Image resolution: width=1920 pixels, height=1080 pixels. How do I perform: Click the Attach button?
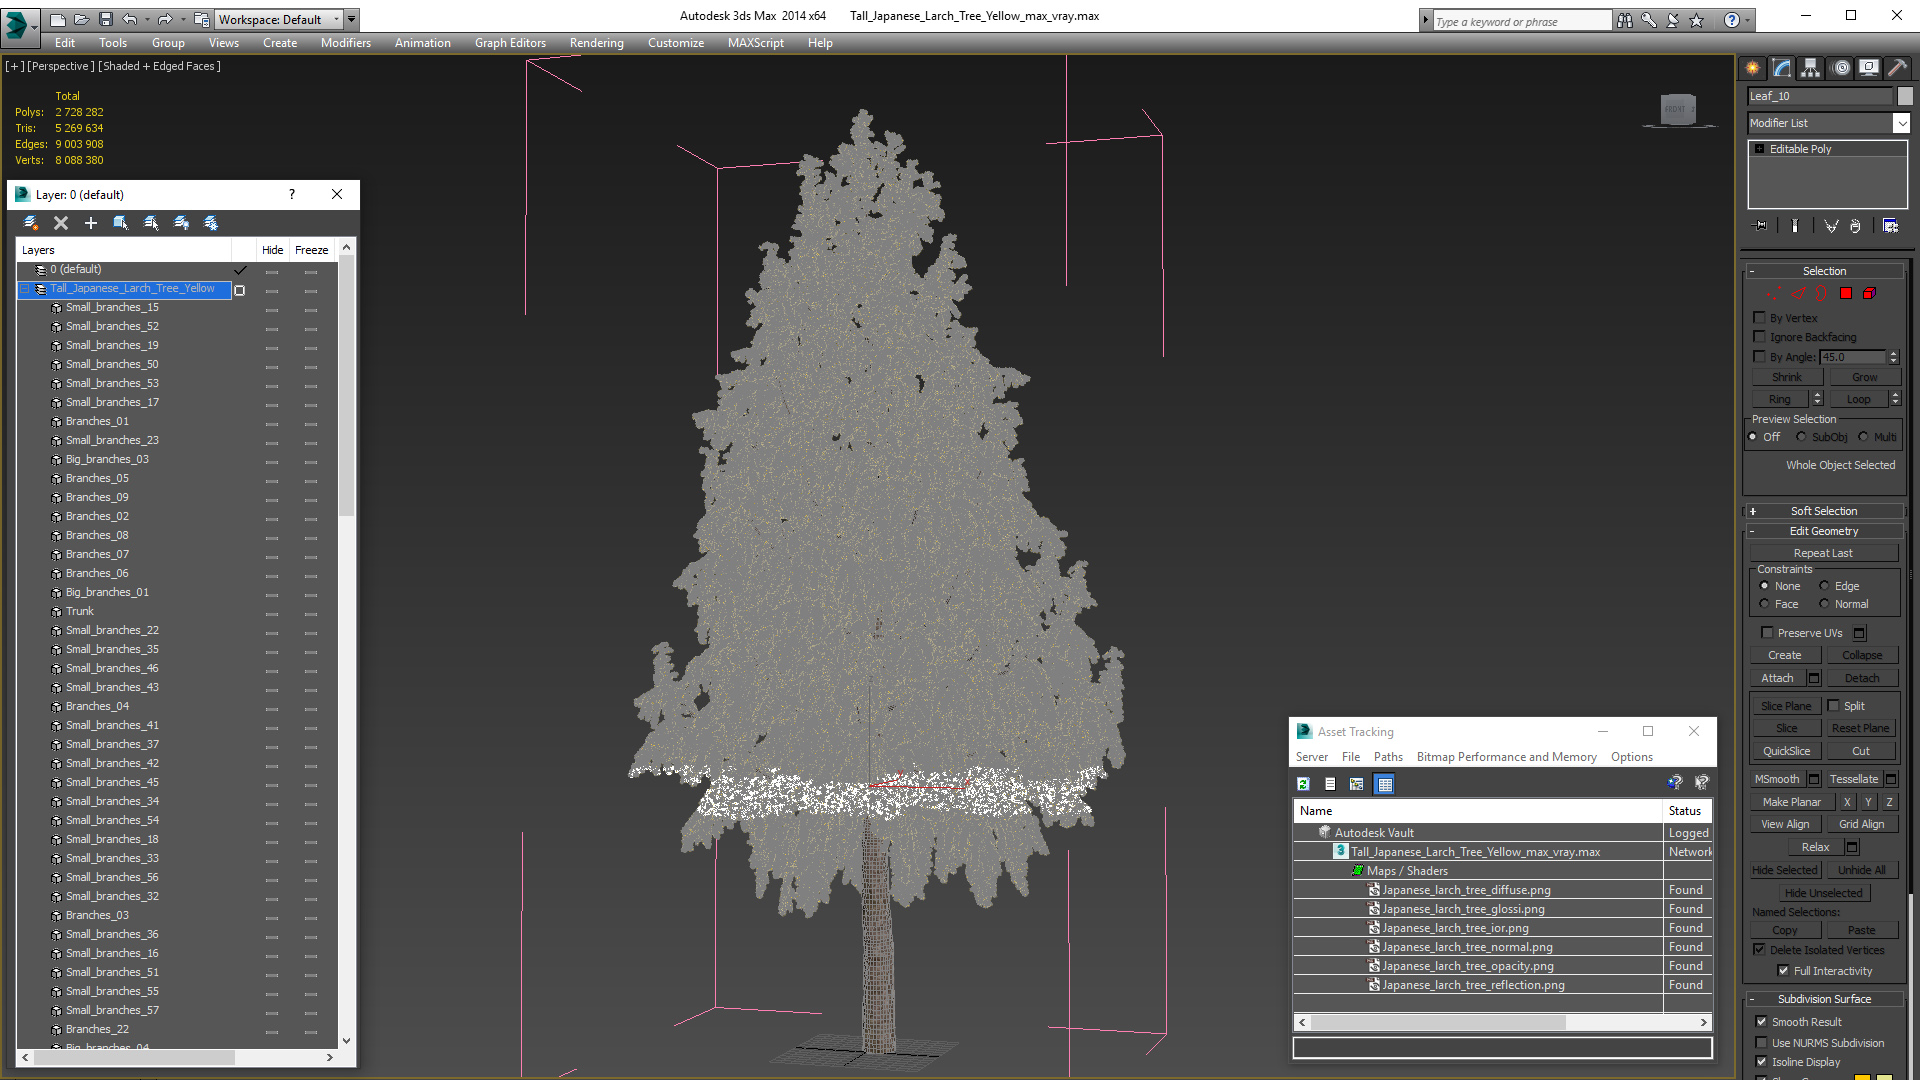[1777, 678]
